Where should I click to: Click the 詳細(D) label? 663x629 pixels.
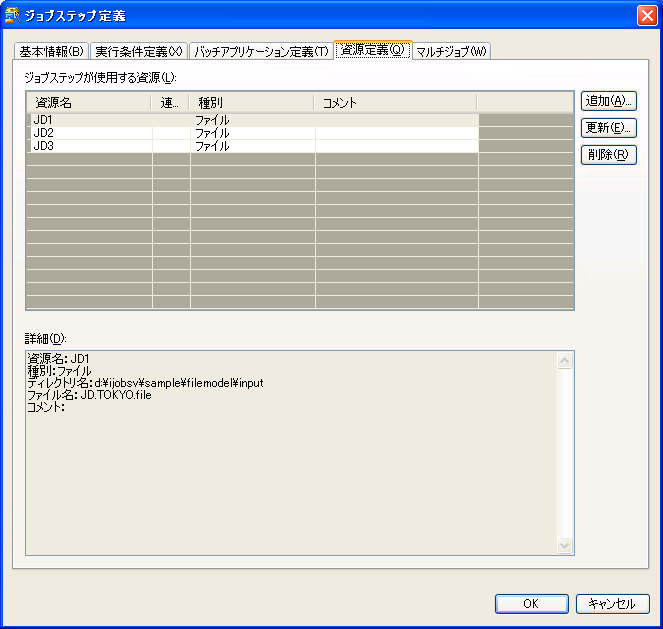(45, 339)
